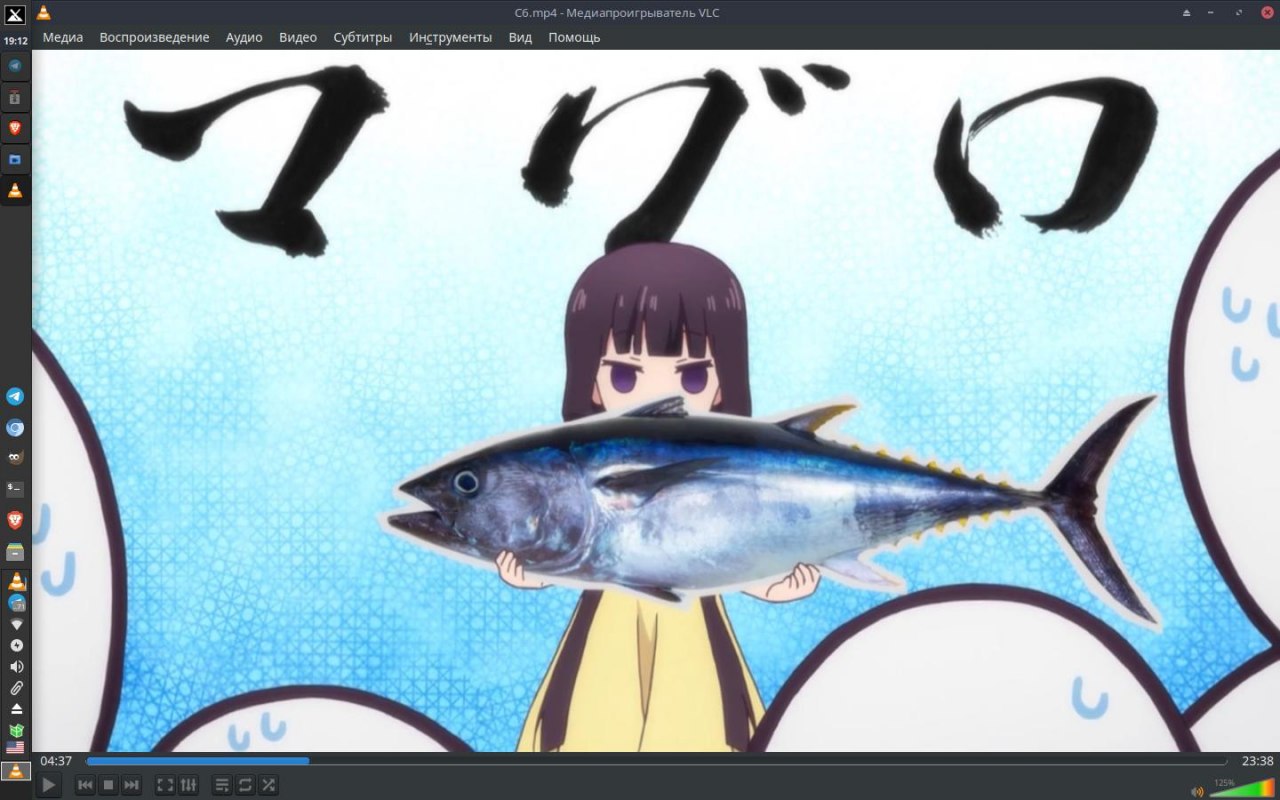
Task: Open the Инструменты menu
Action: coord(450,37)
